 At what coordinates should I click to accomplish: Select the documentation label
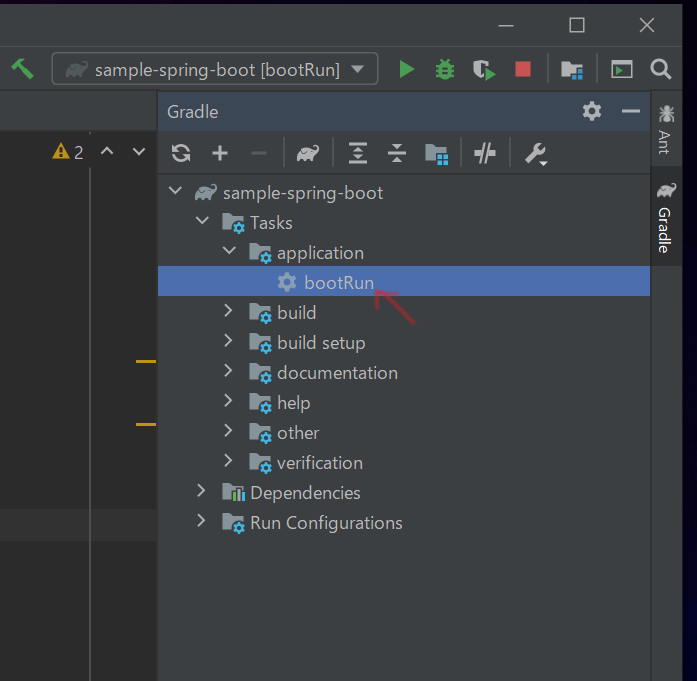click(x=337, y=373)
